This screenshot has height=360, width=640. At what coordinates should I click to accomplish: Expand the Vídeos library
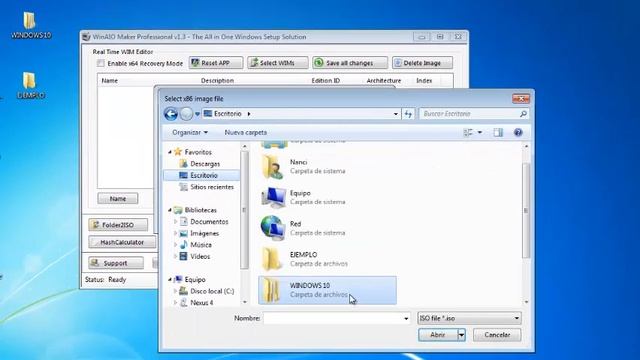[176, 256]
